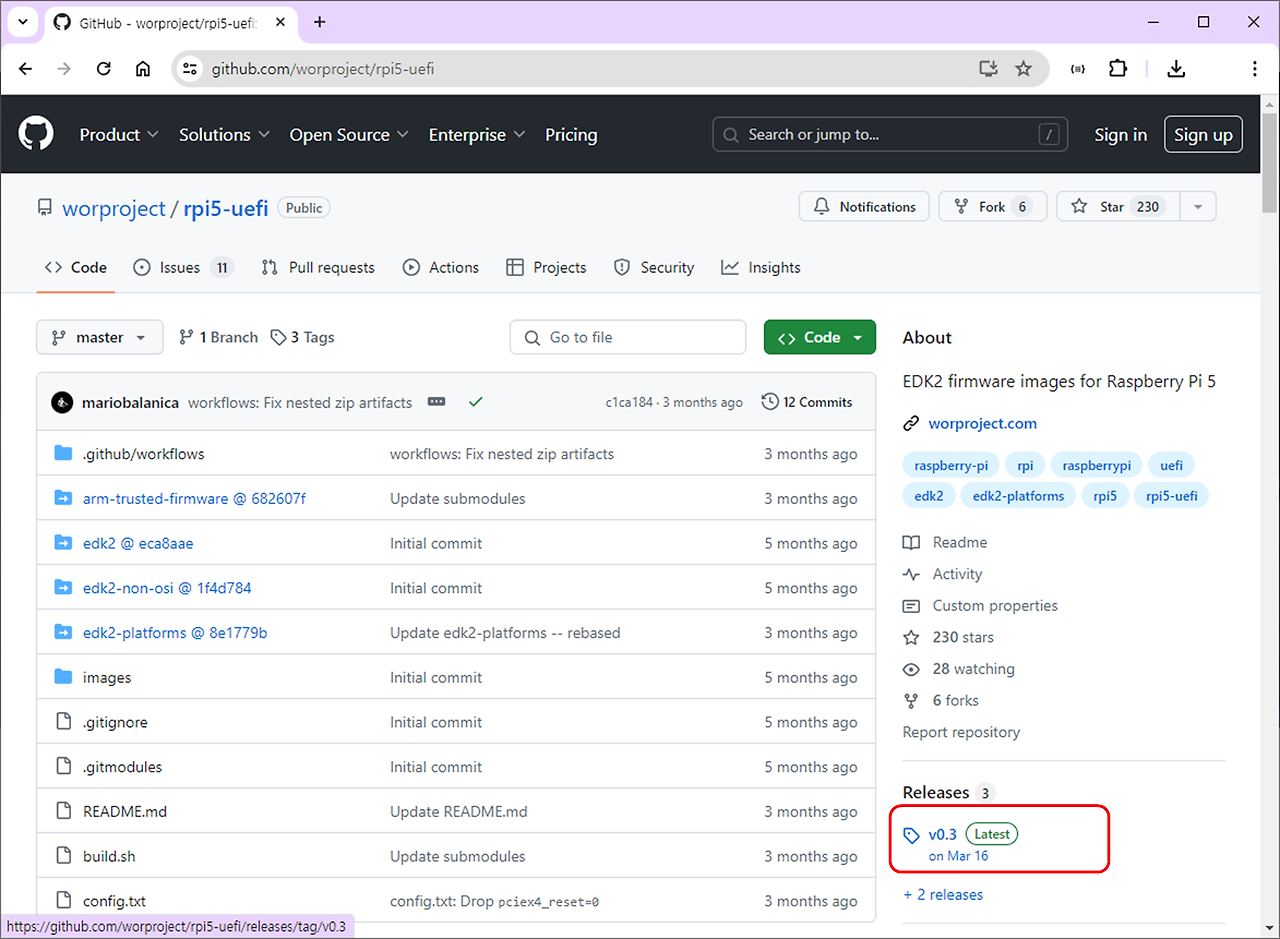Click the commit ellipsis details icon
This screenshot has width=1280, height=939.
436,402
